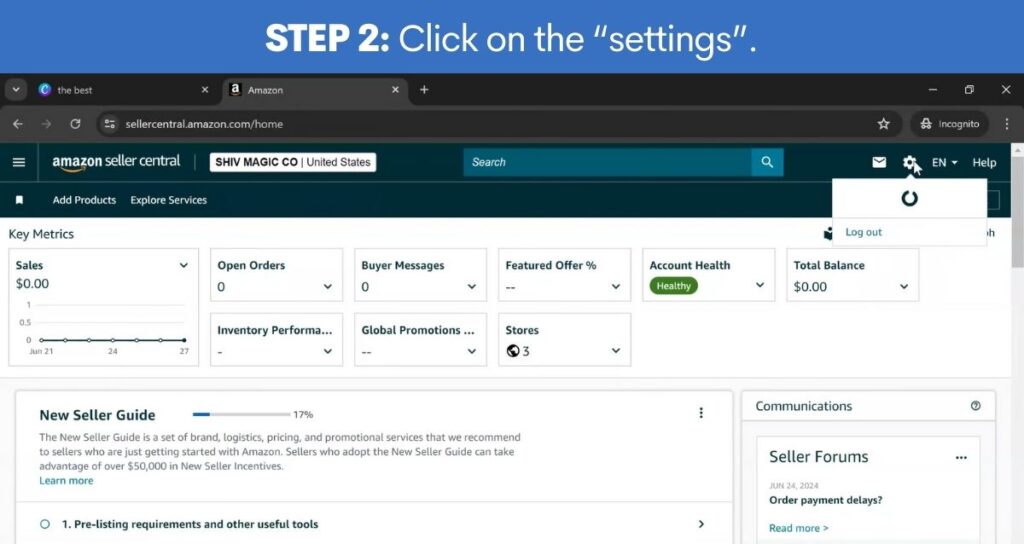
Task: Expand Buyer Messages dropdown
Action: pos(472,286)
